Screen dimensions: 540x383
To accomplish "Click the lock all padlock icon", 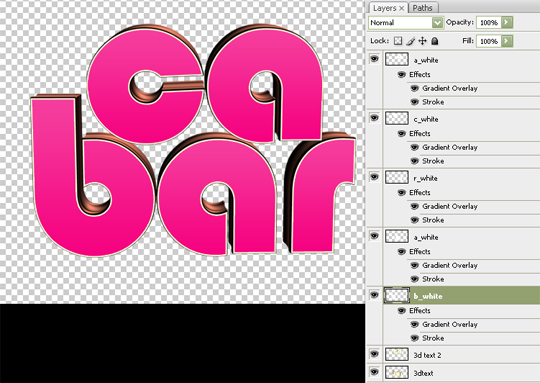I will [x=435, y=41].
